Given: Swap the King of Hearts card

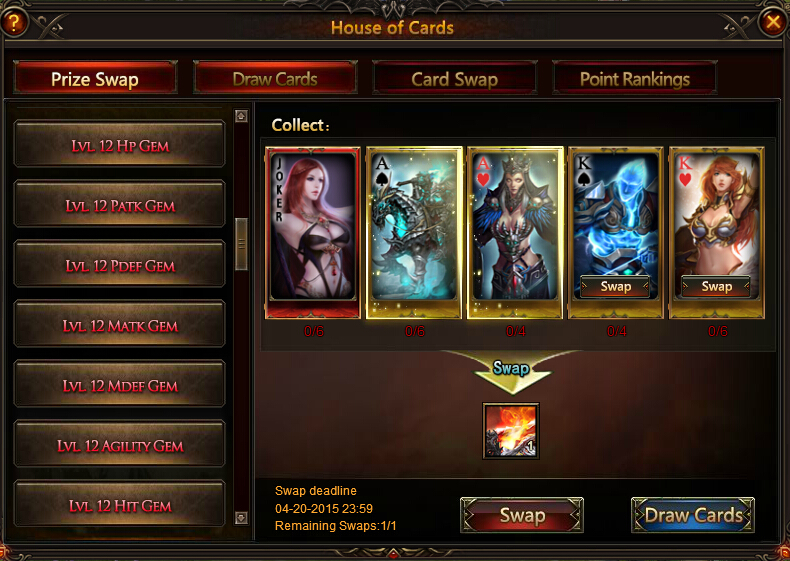Looking at the screenshot, I should [716, 286].
